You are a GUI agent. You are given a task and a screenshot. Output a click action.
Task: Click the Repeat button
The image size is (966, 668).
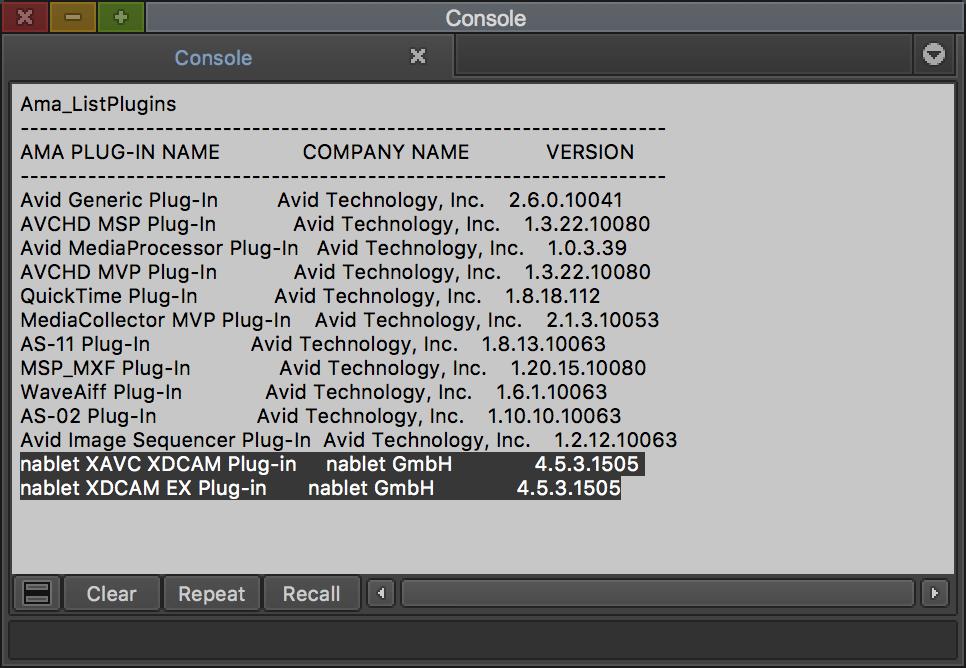[211, 593]
